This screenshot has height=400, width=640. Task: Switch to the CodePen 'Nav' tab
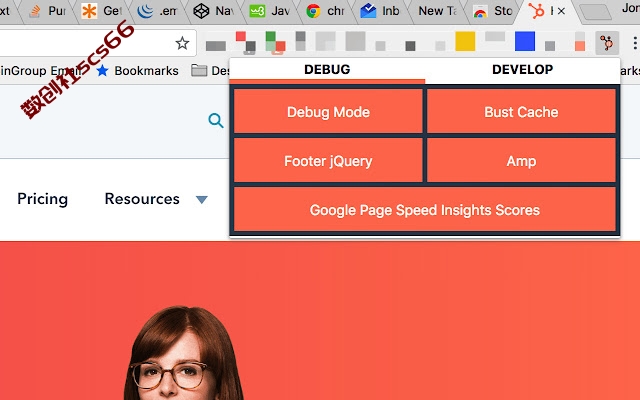click(213, 11)
